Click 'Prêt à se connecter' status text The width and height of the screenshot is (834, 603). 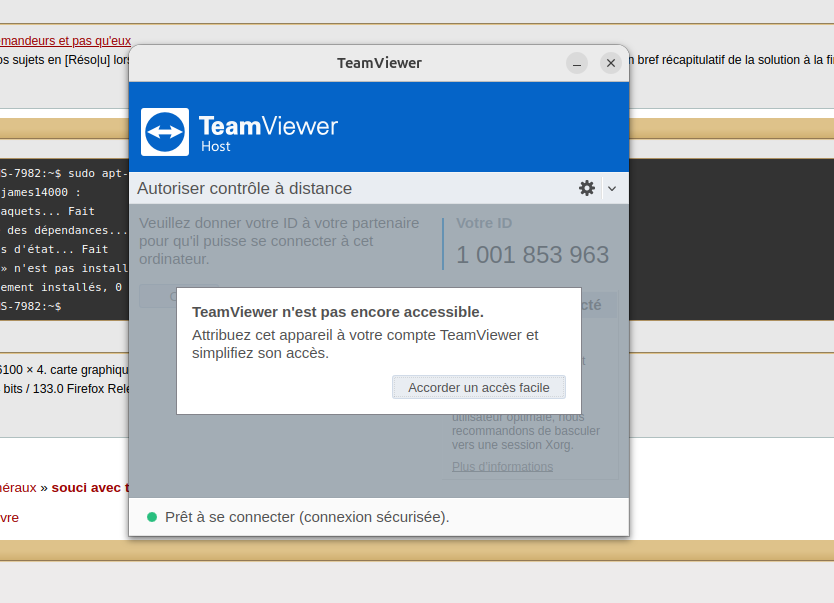click(307, 517)
